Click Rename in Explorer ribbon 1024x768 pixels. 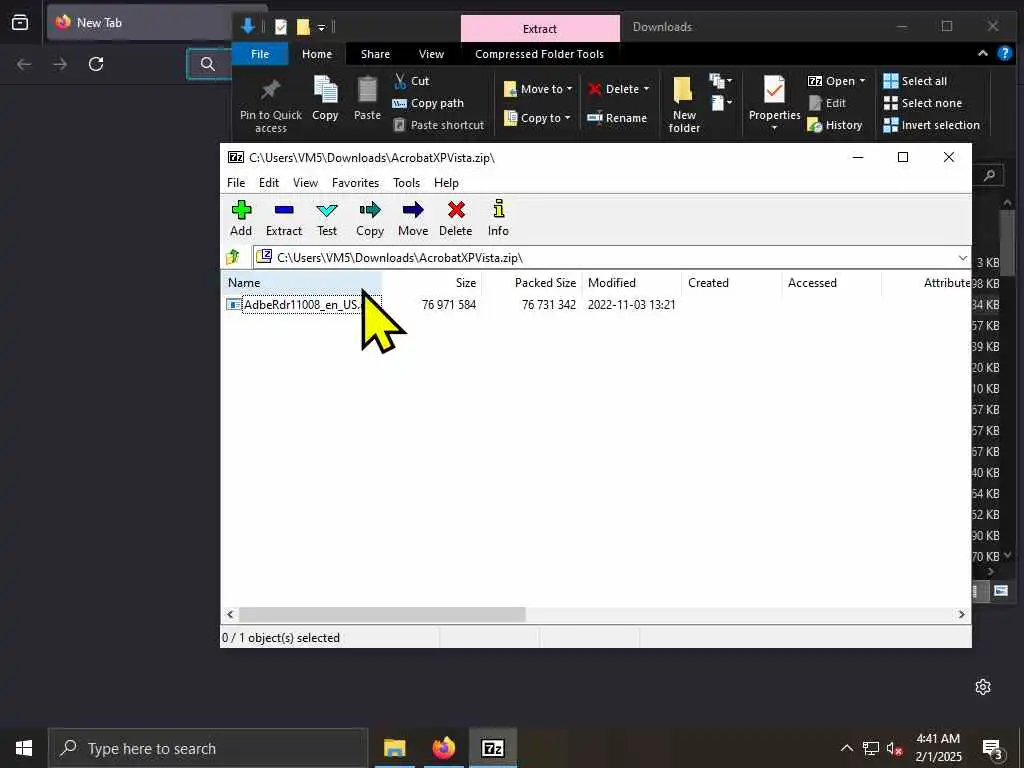click(617, 118)
